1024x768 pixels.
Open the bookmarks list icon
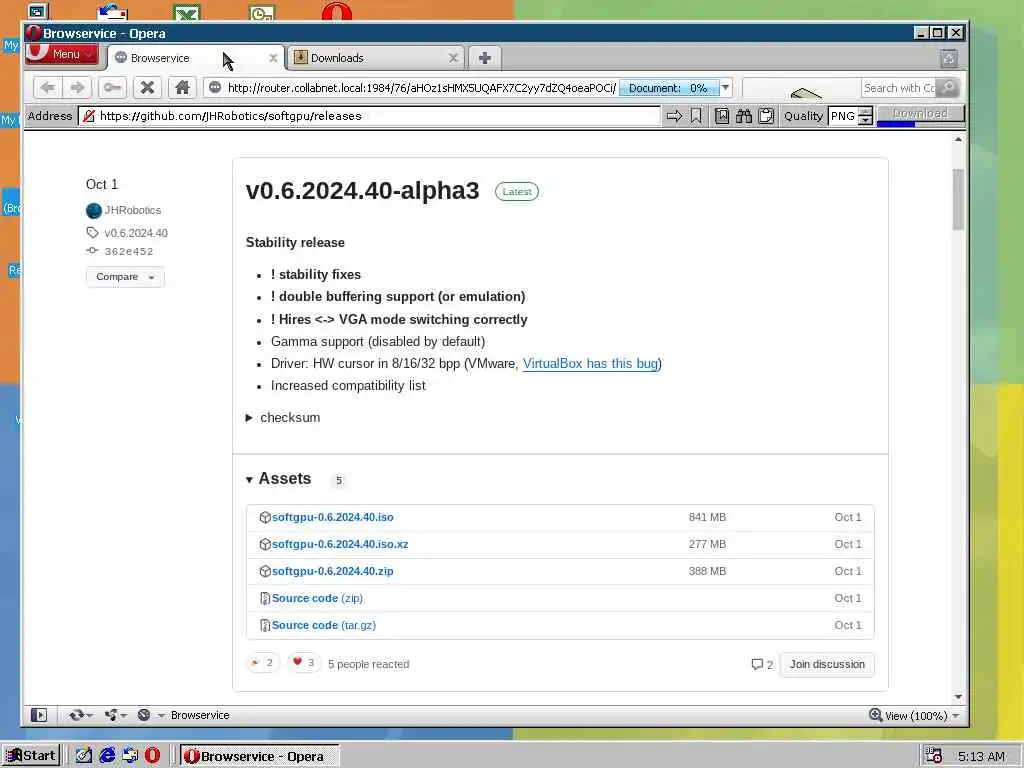[x=722, y=116]
